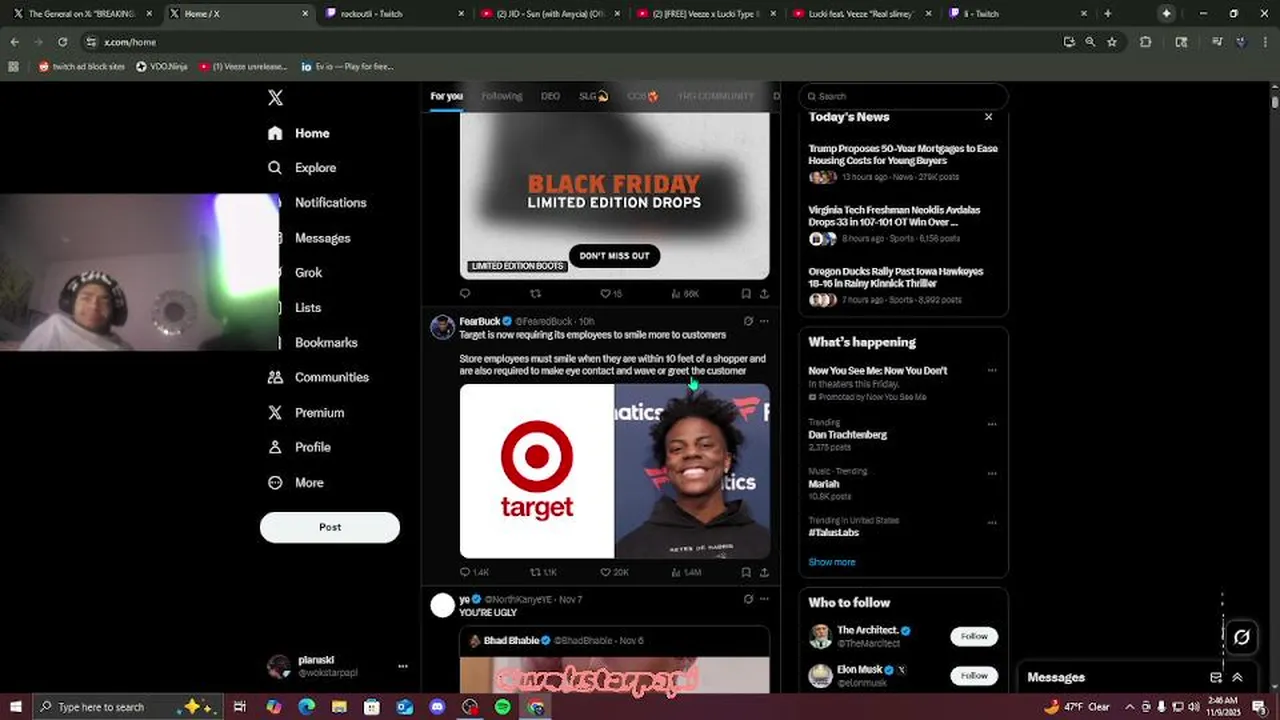The height and width of the screenshot is (720, 1280).
Task: Bookmark FearBuck's Target post
Action: point(746,572)
